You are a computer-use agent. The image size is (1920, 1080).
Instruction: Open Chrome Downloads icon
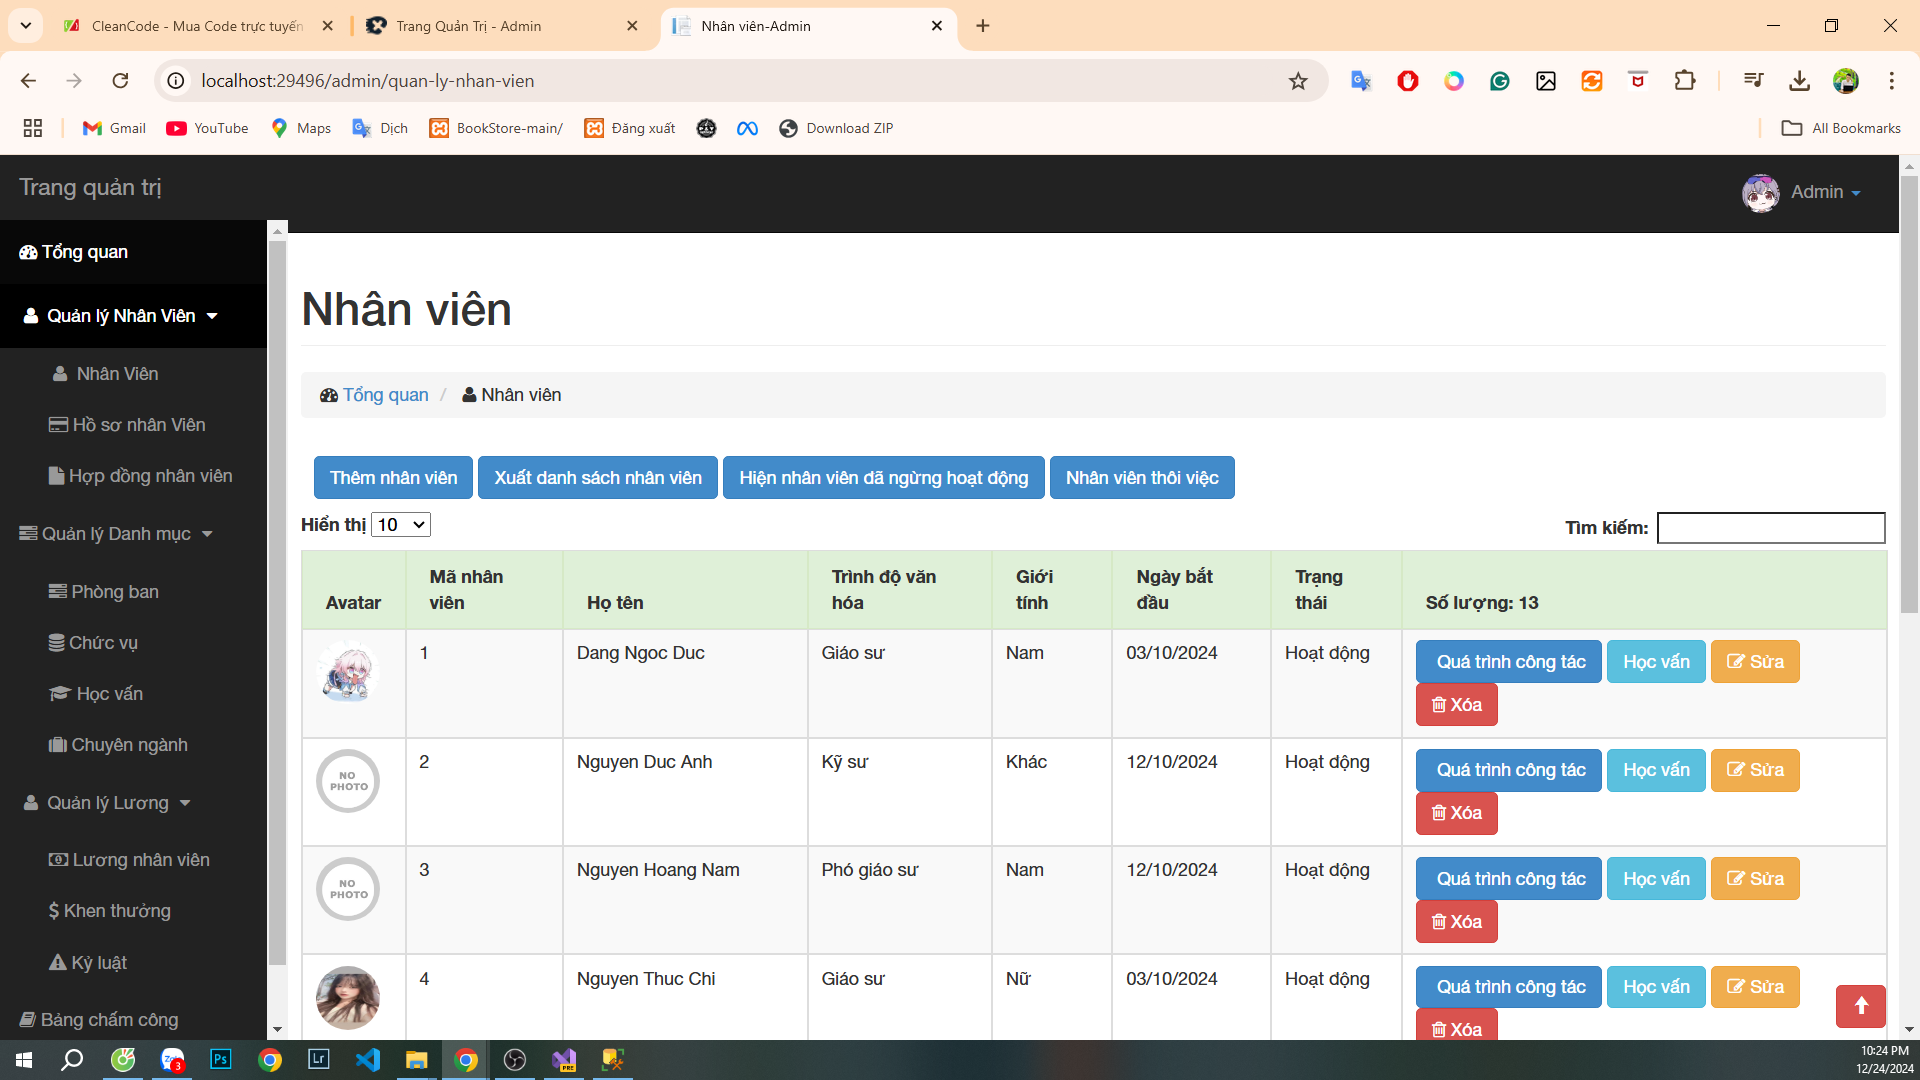click(x=1799, y=81)
